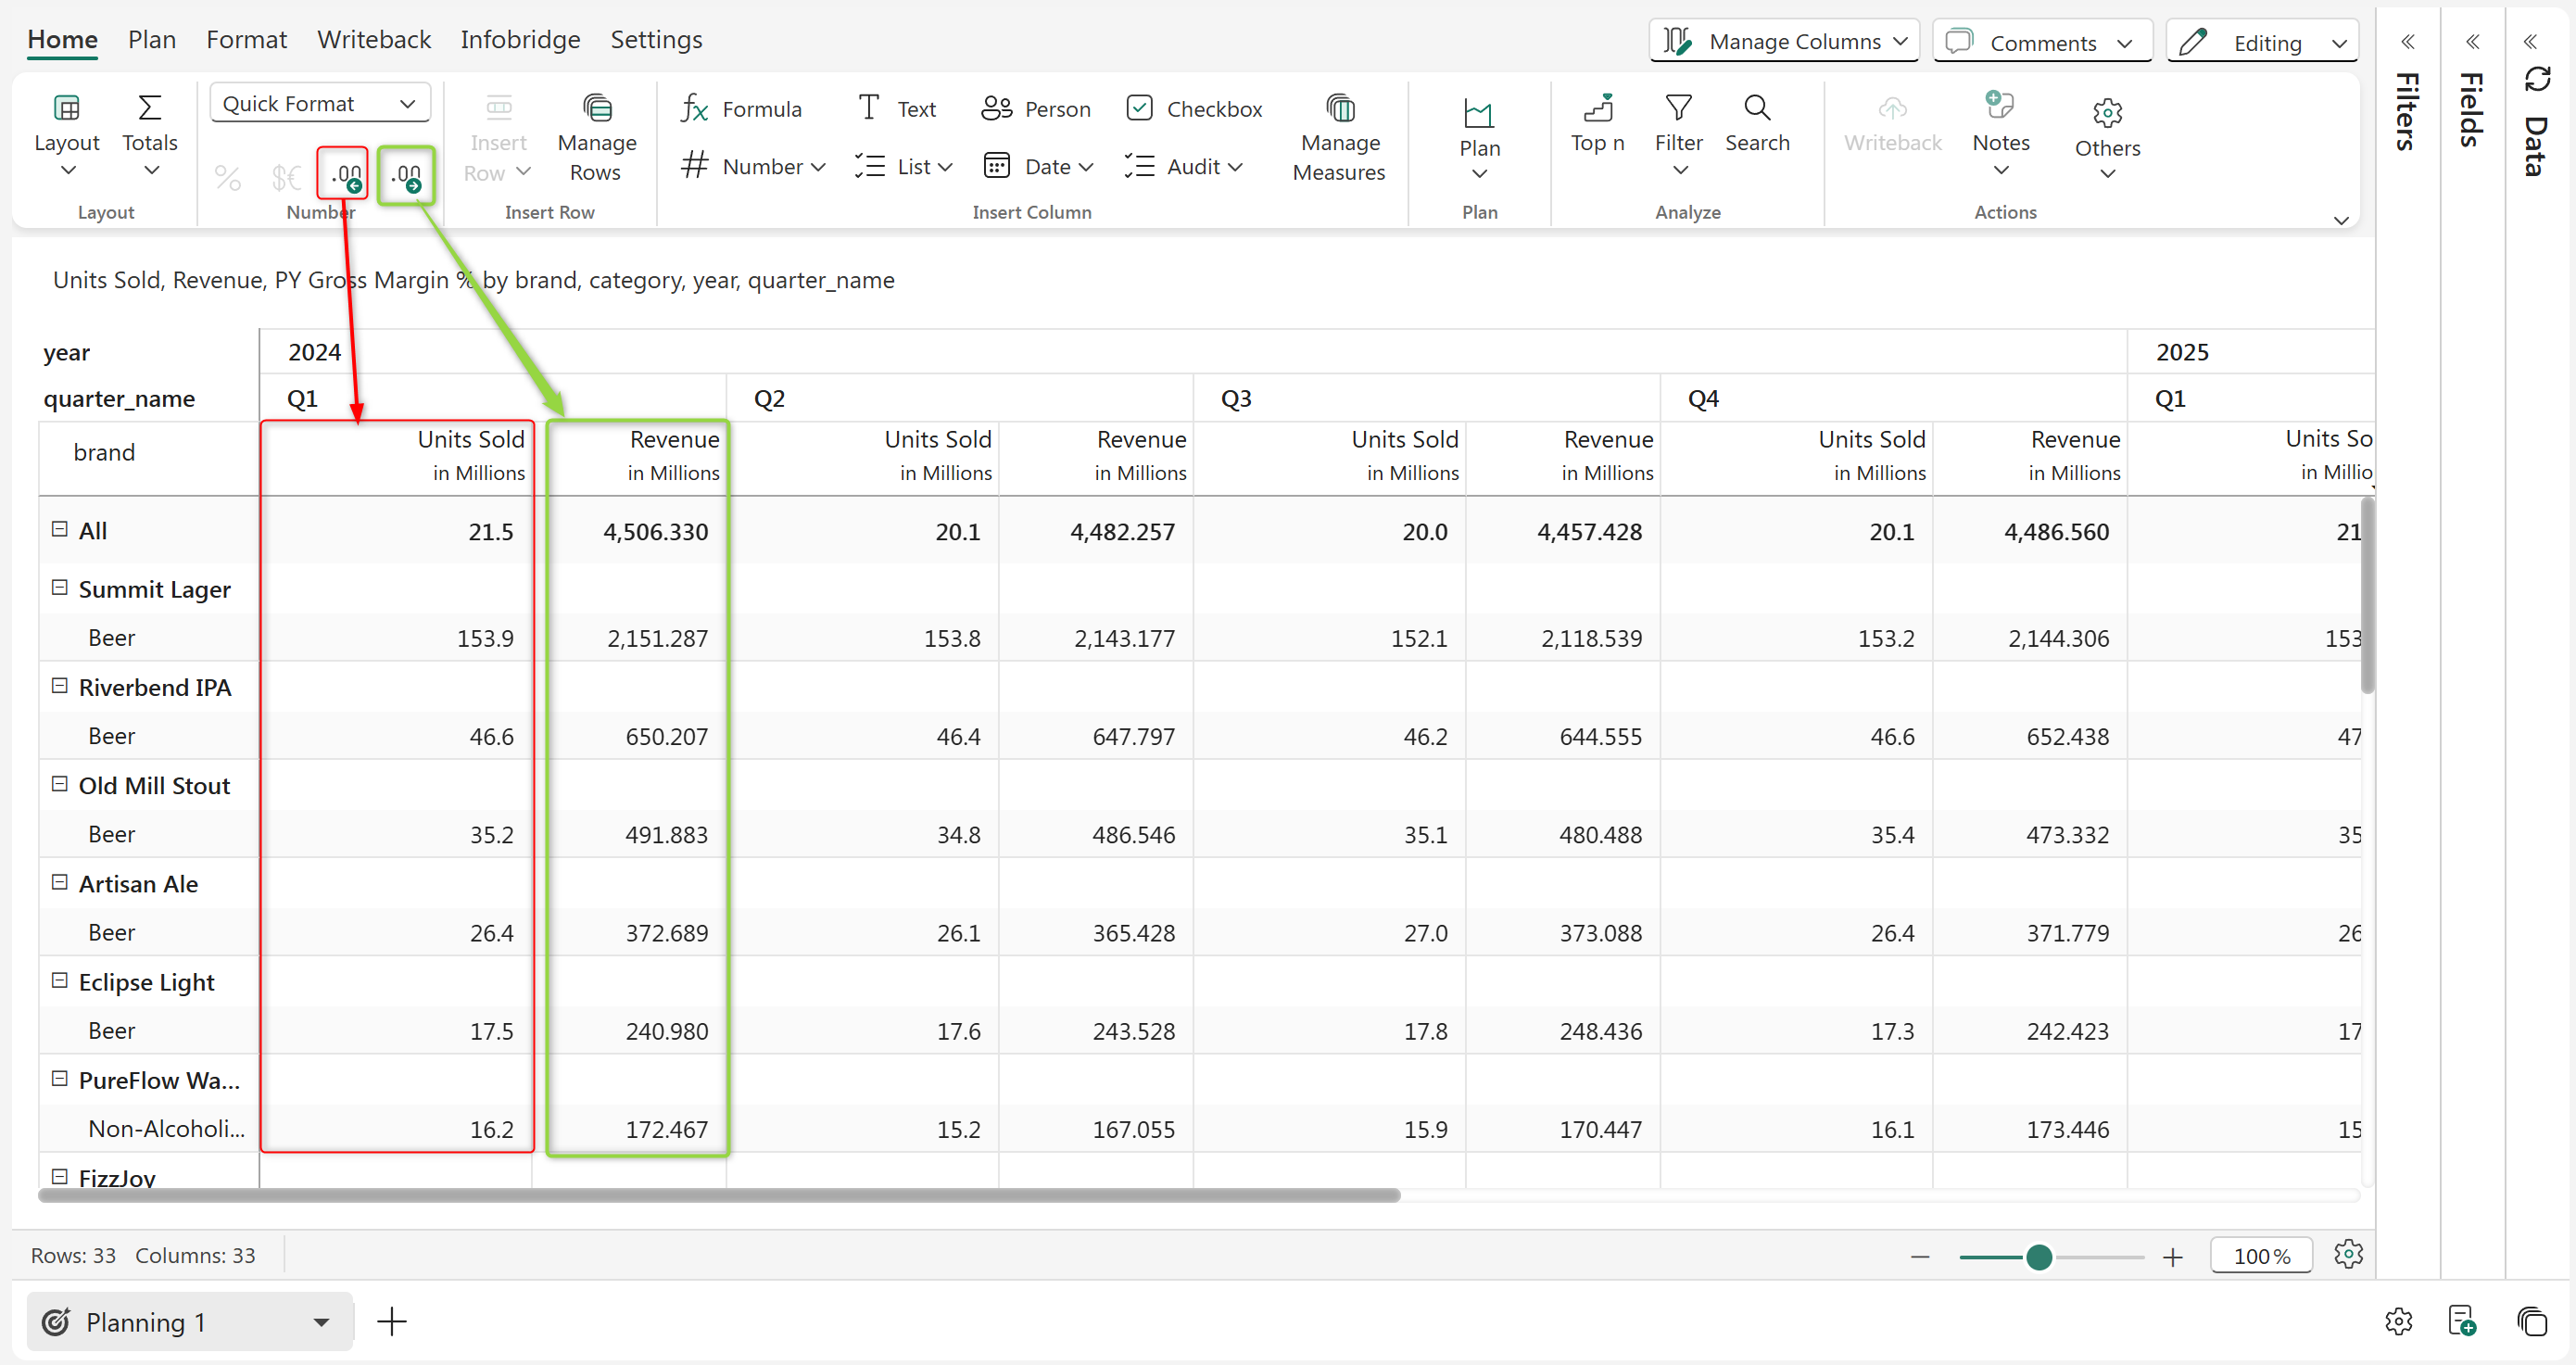Click the increase decimal places icon

pyautogui.click(x=406, y=175)
